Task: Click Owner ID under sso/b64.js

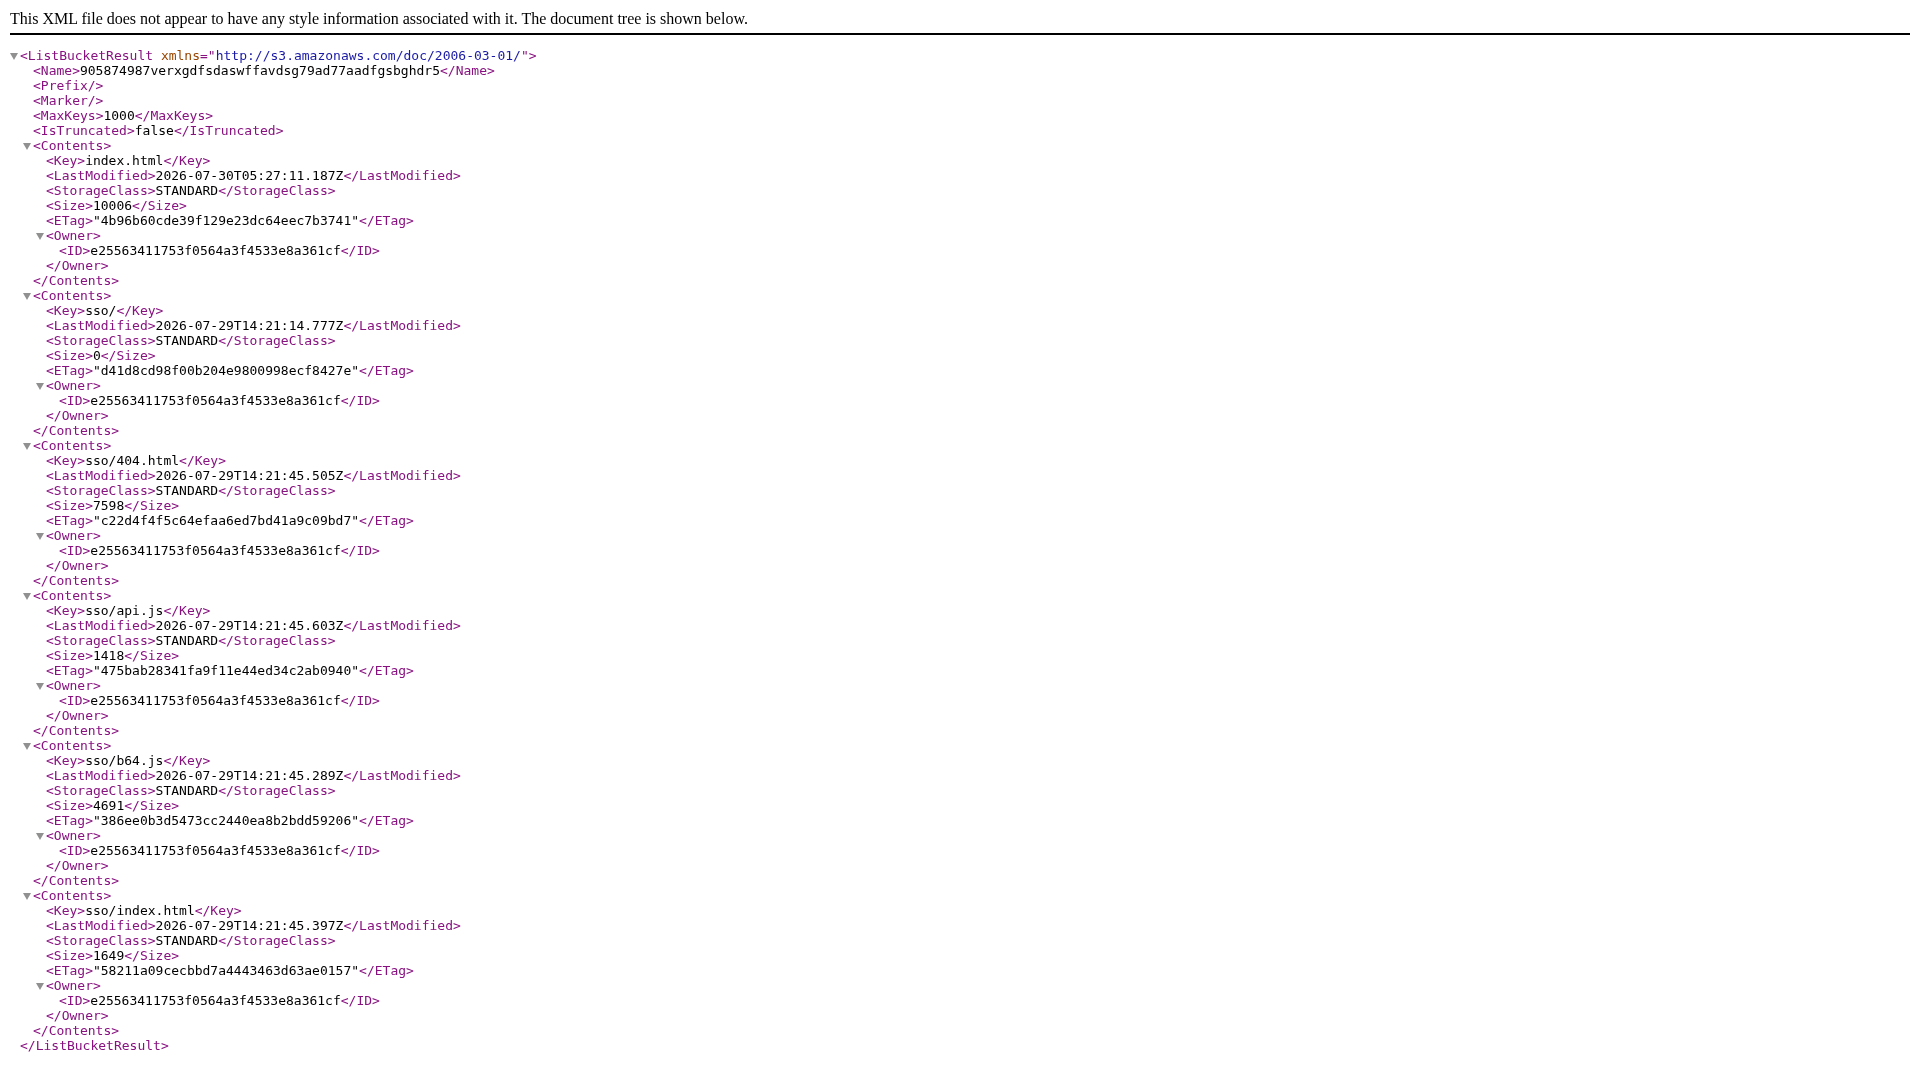Action: (x=216, y=851)
